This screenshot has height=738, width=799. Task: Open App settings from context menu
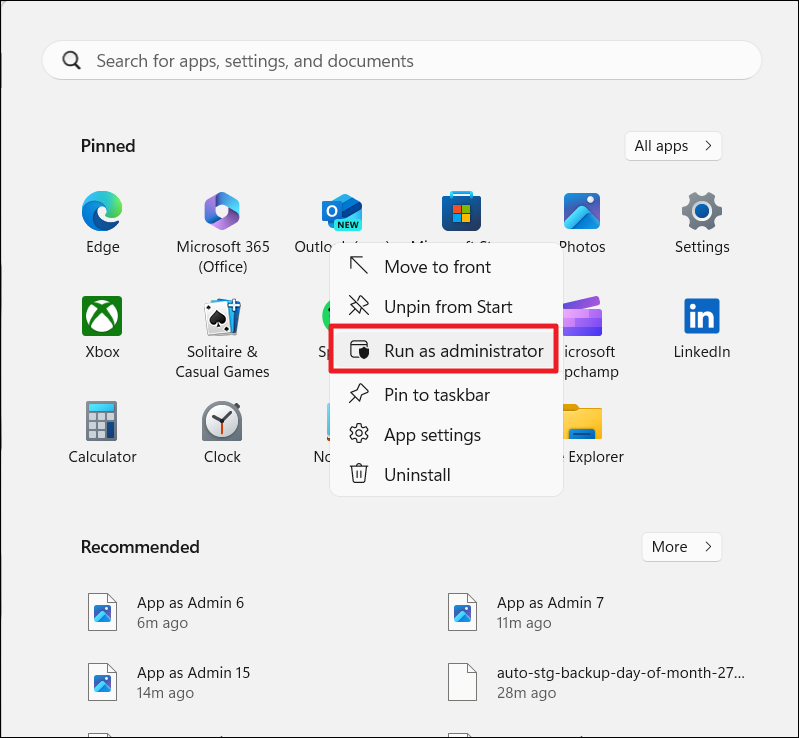432,435
